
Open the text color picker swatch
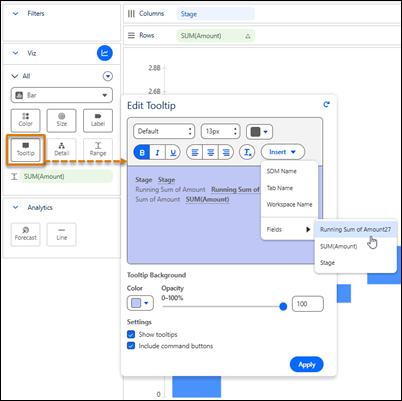[259, 132]
